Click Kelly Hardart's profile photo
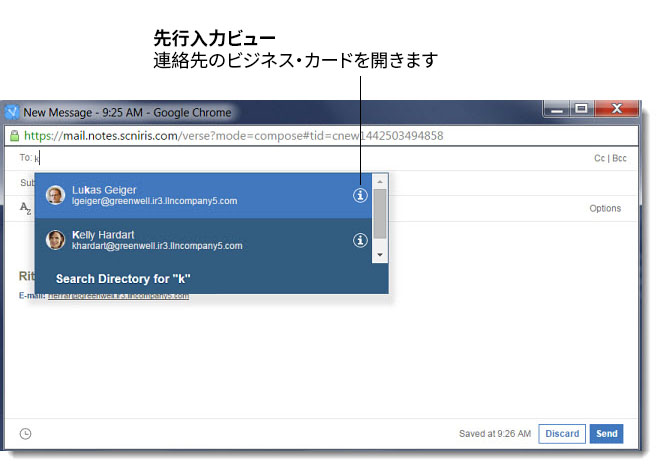657x466 pixels. pos(55,240)
